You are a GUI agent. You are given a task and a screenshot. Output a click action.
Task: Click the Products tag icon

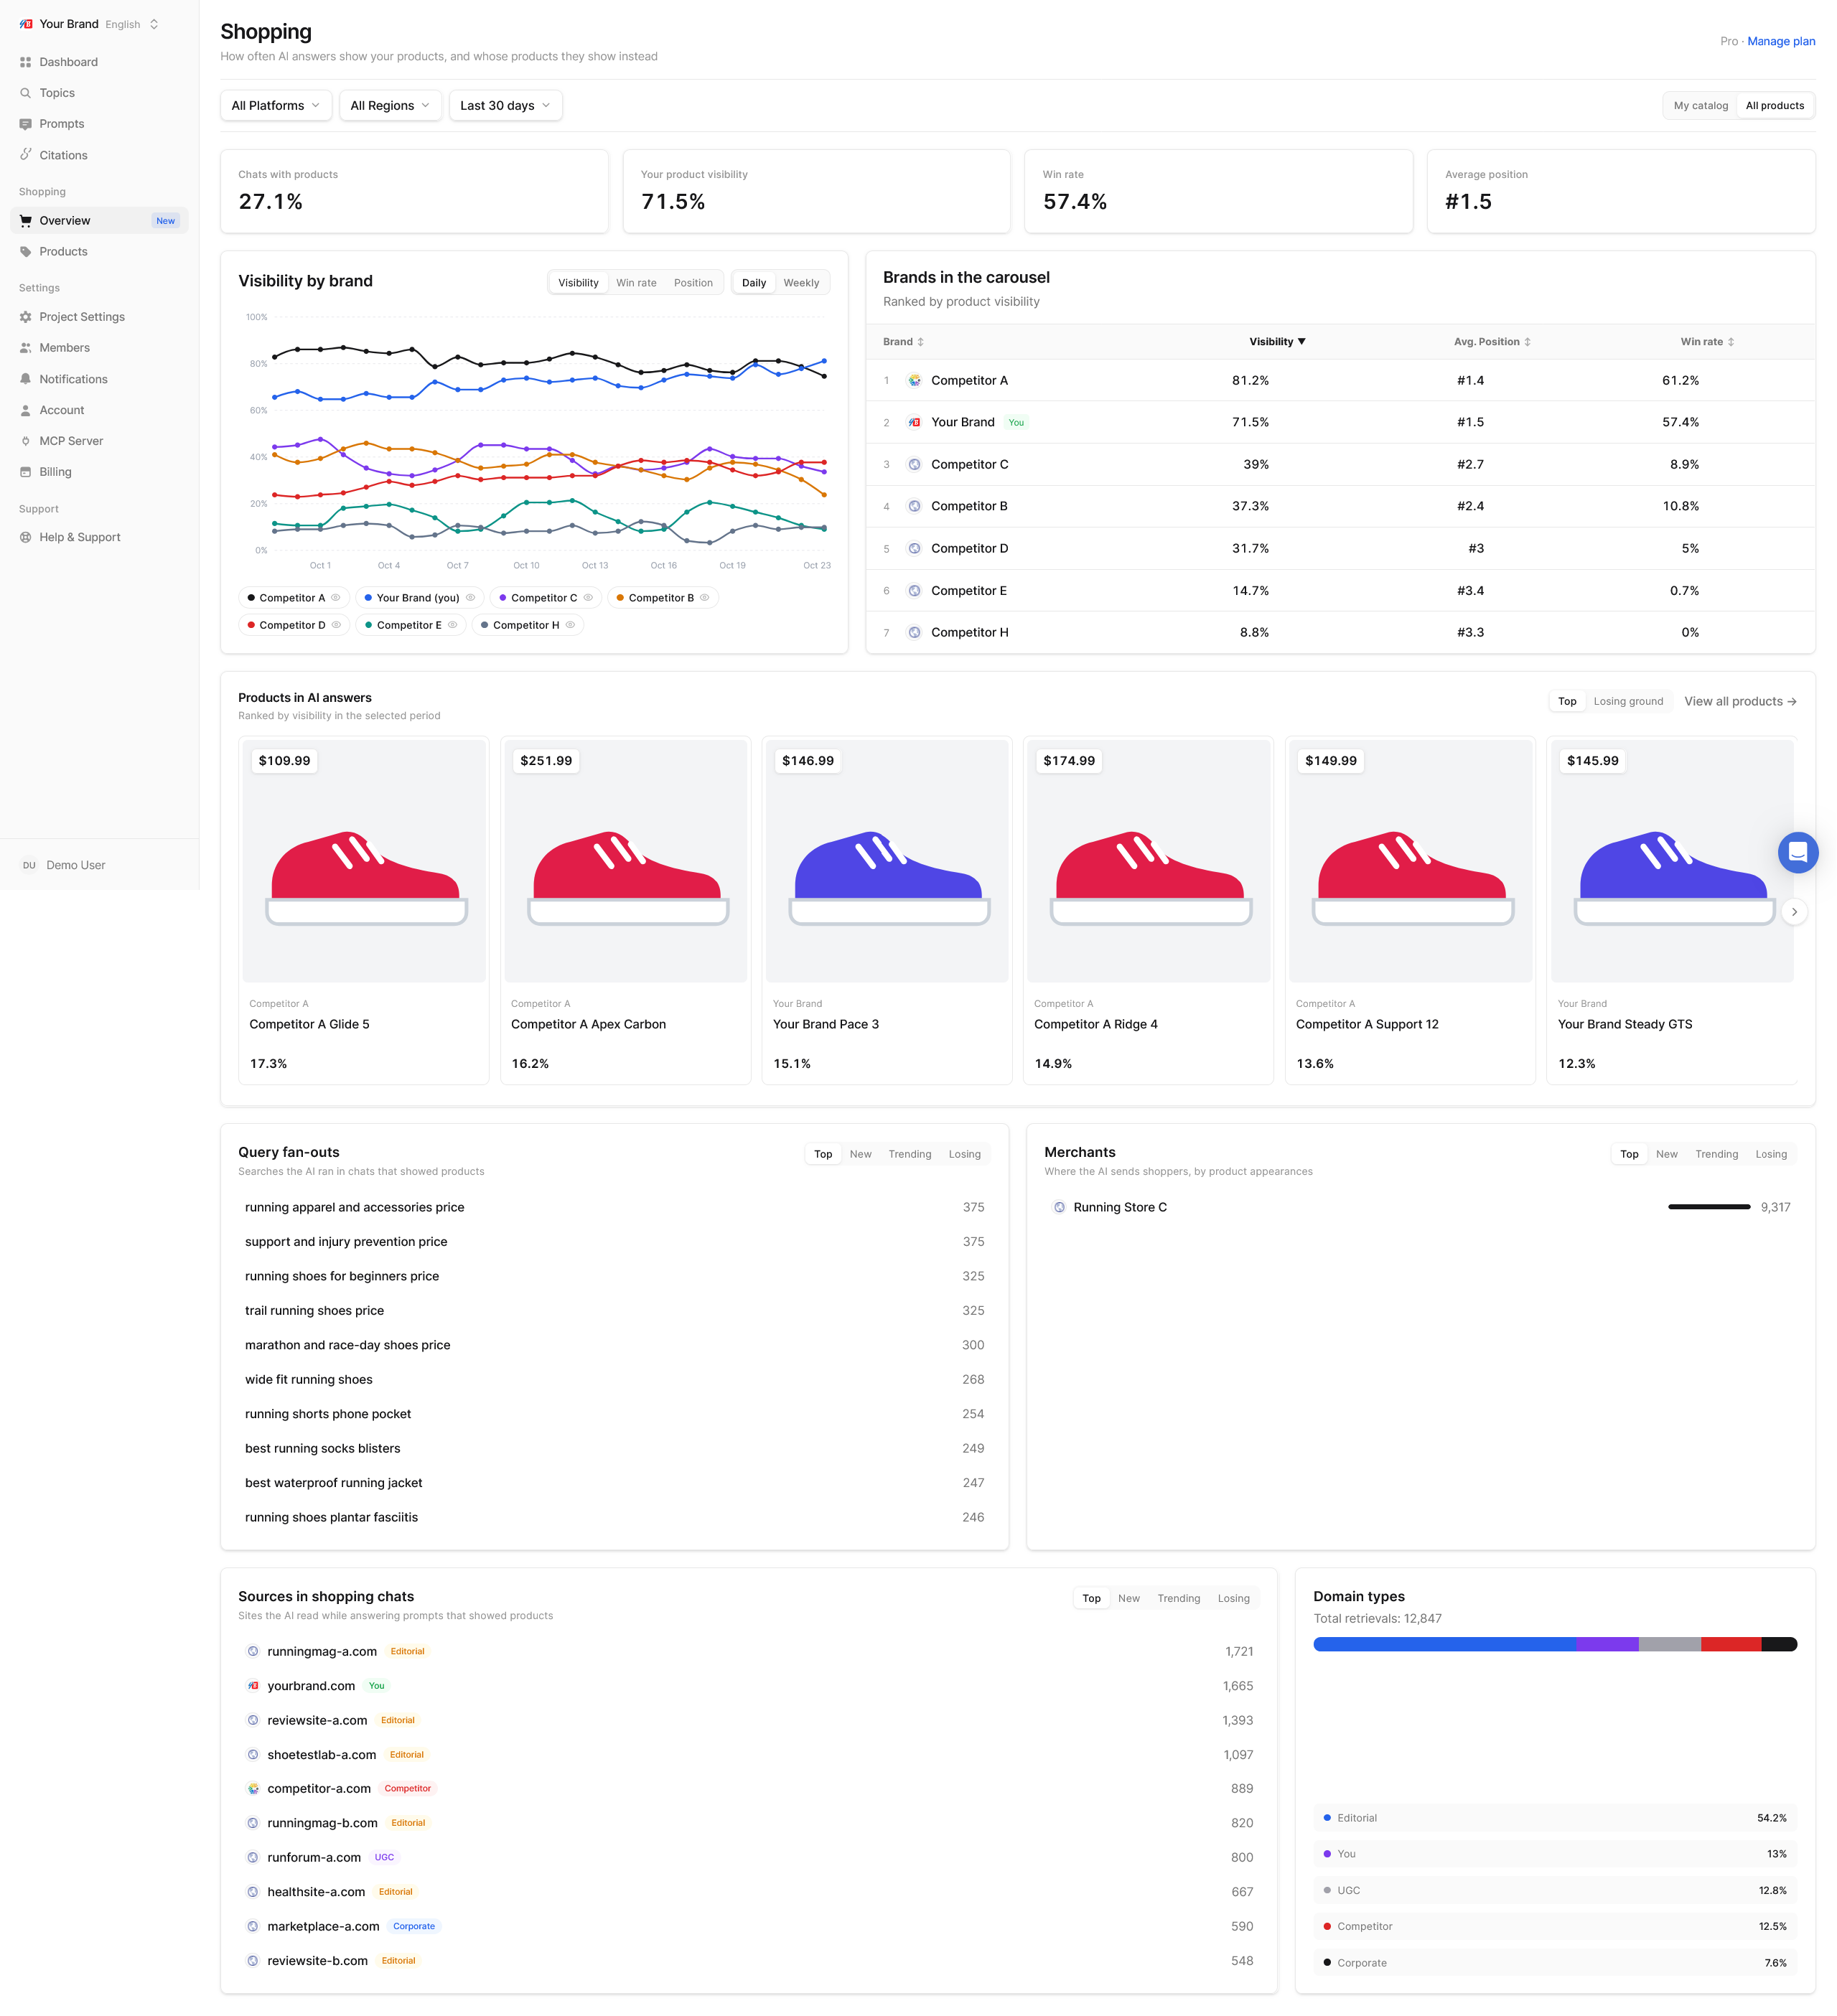pos(26,252)
